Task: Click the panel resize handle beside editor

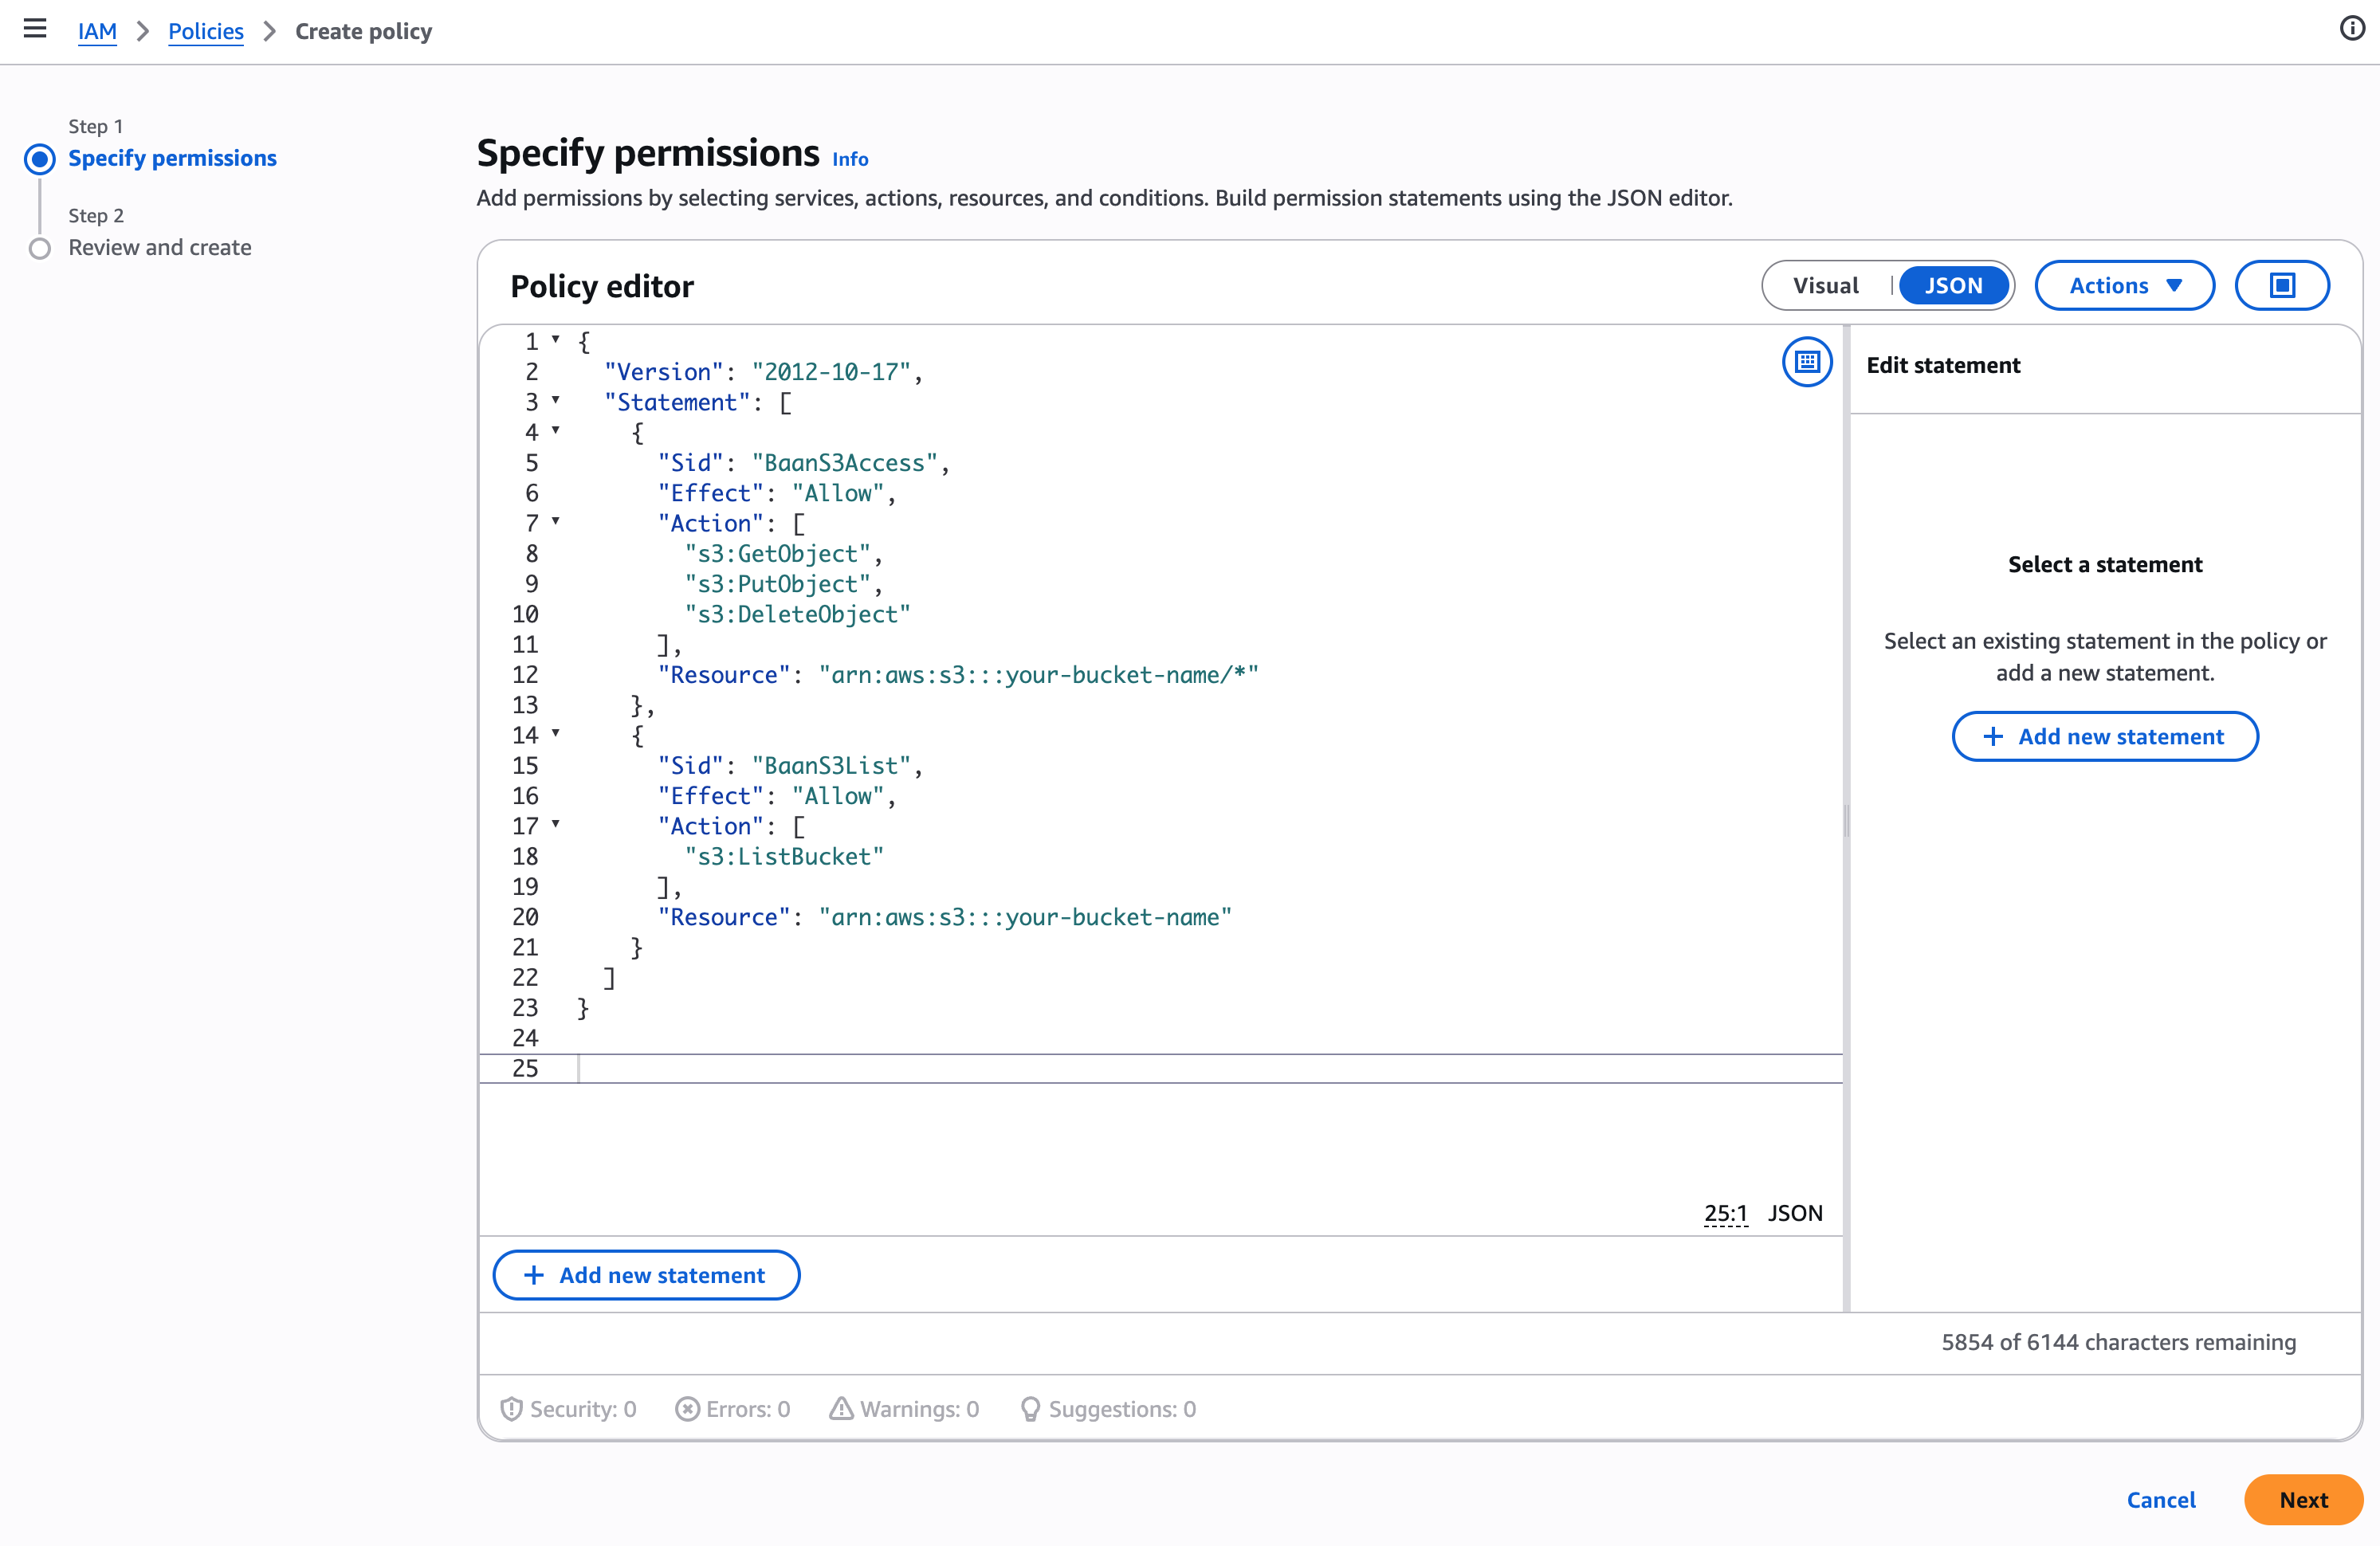Action: click(1846, 820)
